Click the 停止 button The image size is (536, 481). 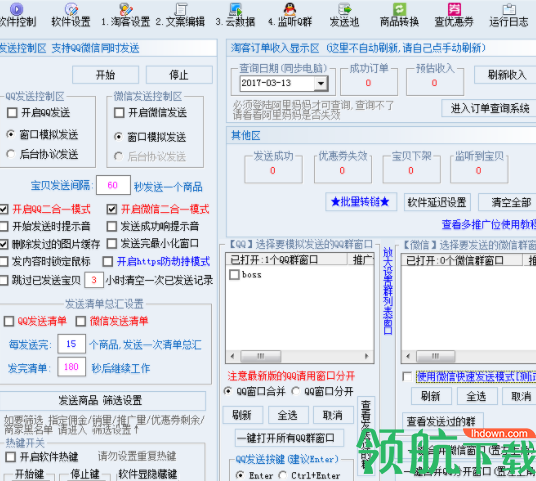[x=179, y=75]
